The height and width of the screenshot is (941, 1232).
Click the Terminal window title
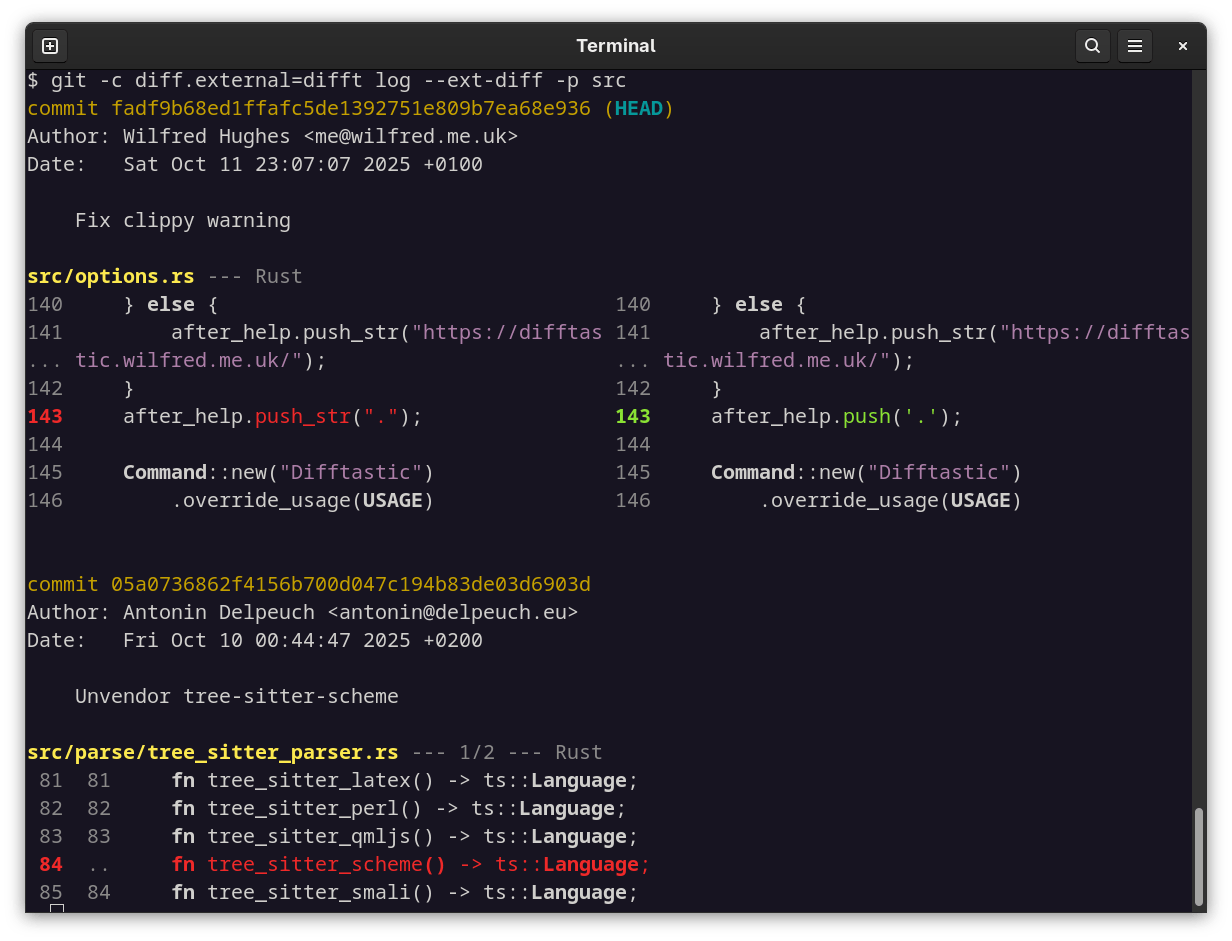click(616, 45)
